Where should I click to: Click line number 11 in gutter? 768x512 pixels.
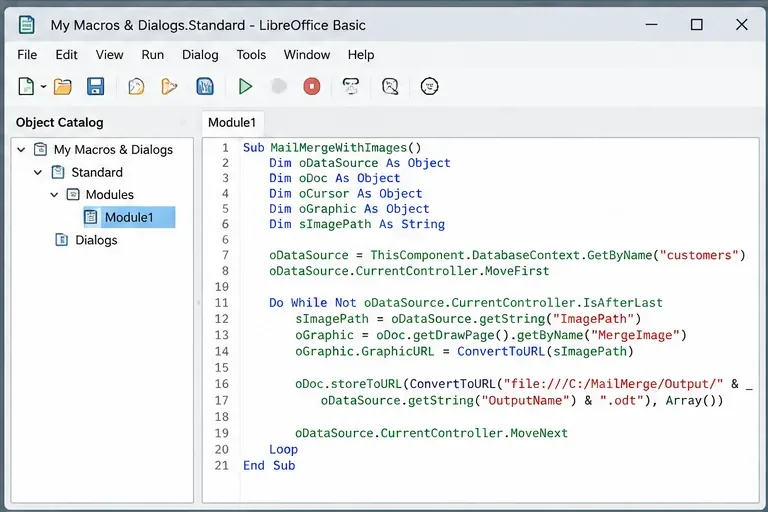pyautogui.click(x=221, y=303)
